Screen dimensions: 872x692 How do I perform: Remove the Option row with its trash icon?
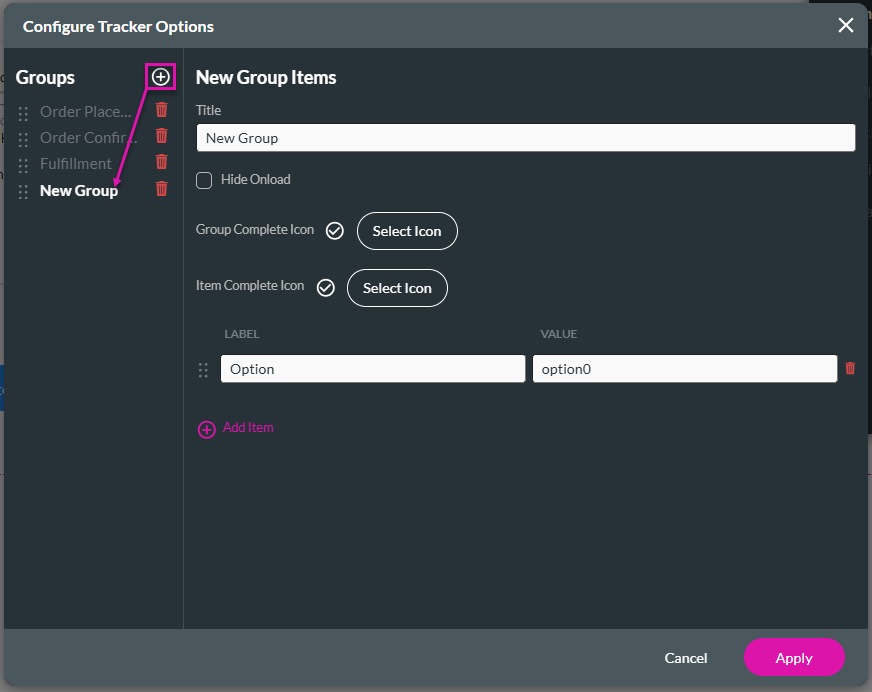[x=850, y=368]
